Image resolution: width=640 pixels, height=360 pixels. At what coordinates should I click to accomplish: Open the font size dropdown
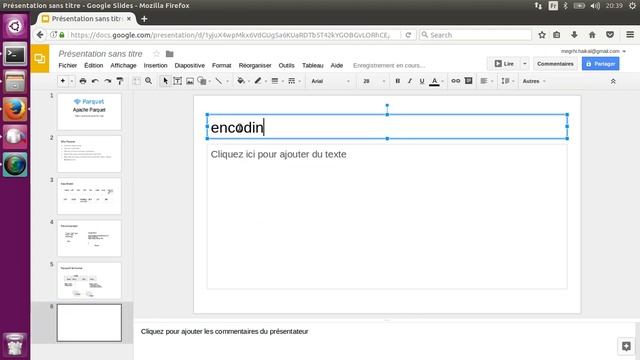coord(373,81)
